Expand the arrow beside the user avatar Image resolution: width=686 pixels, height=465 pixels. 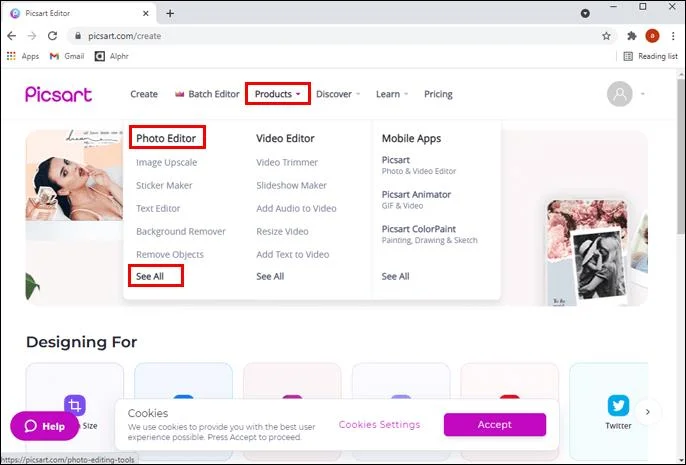pos(643,94)
